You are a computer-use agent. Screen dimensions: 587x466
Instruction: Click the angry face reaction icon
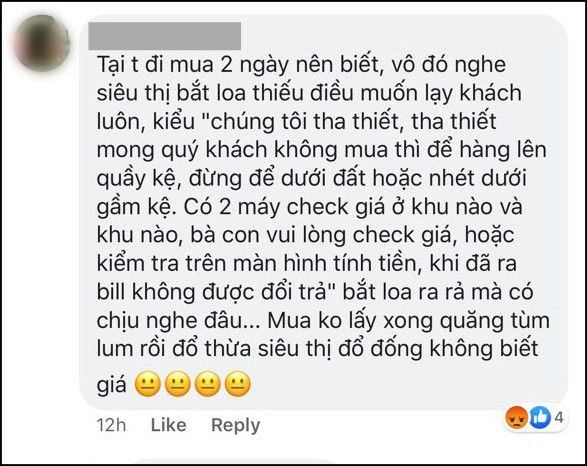[517, 417]
